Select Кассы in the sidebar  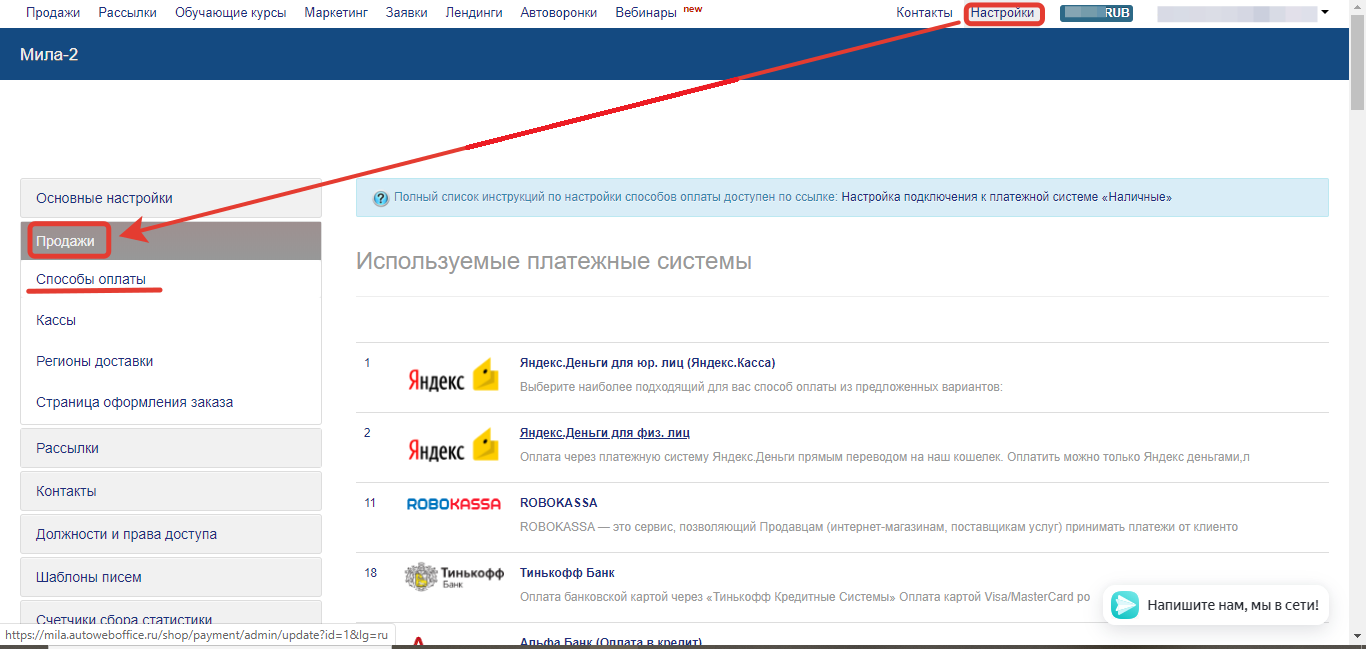tap(56, 320)
